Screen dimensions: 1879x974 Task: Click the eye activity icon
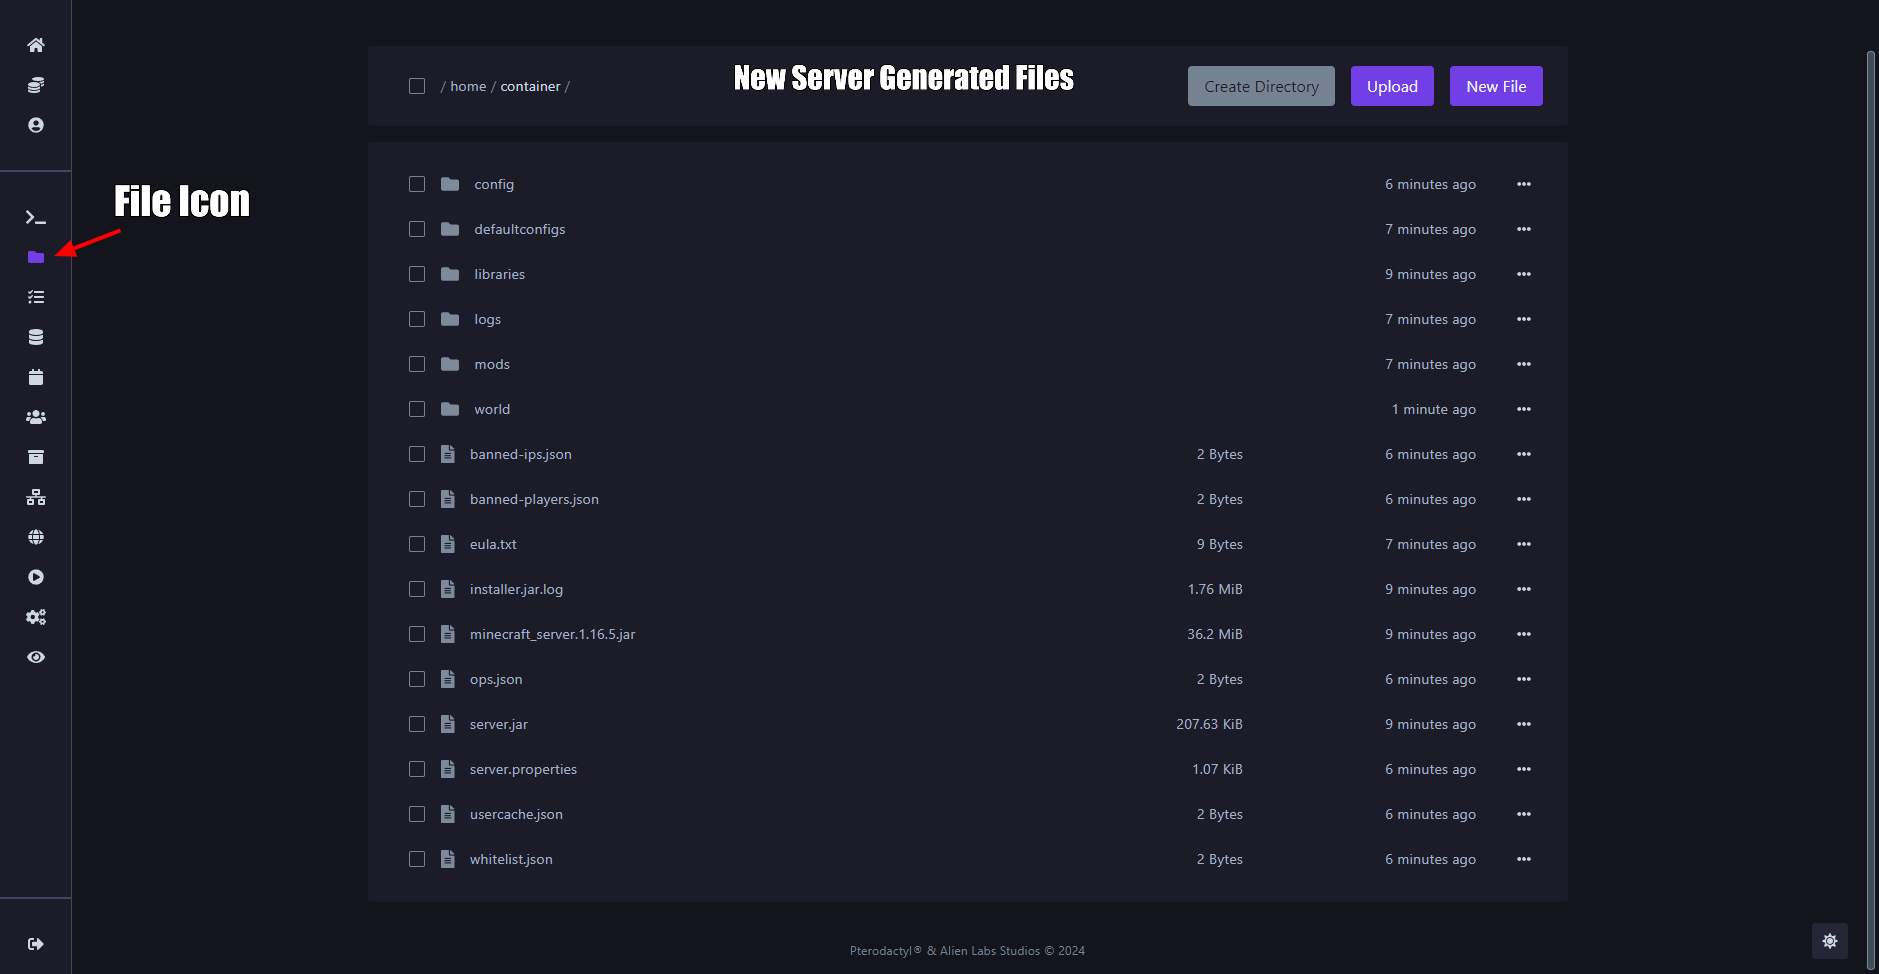point(36,657)
